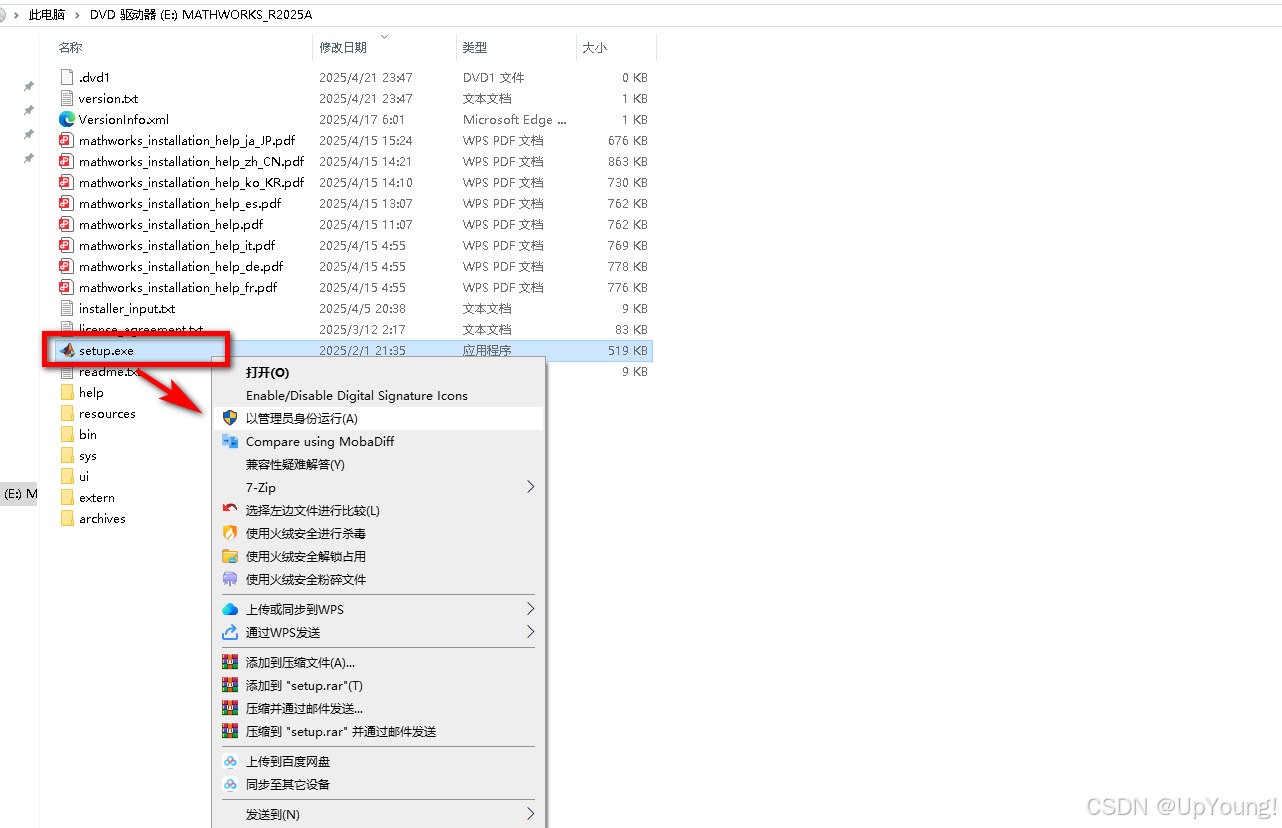Screen dimensions: 1282x828
Task: Click the MobaDiff compare icon
Action: 230,441
